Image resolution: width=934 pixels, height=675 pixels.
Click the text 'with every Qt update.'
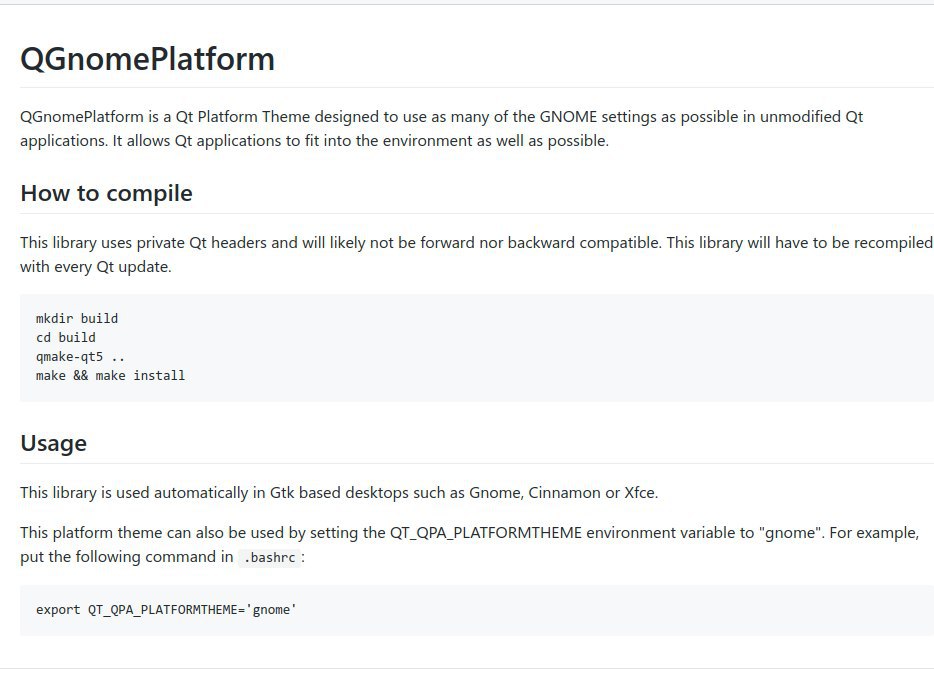(96, 267)
